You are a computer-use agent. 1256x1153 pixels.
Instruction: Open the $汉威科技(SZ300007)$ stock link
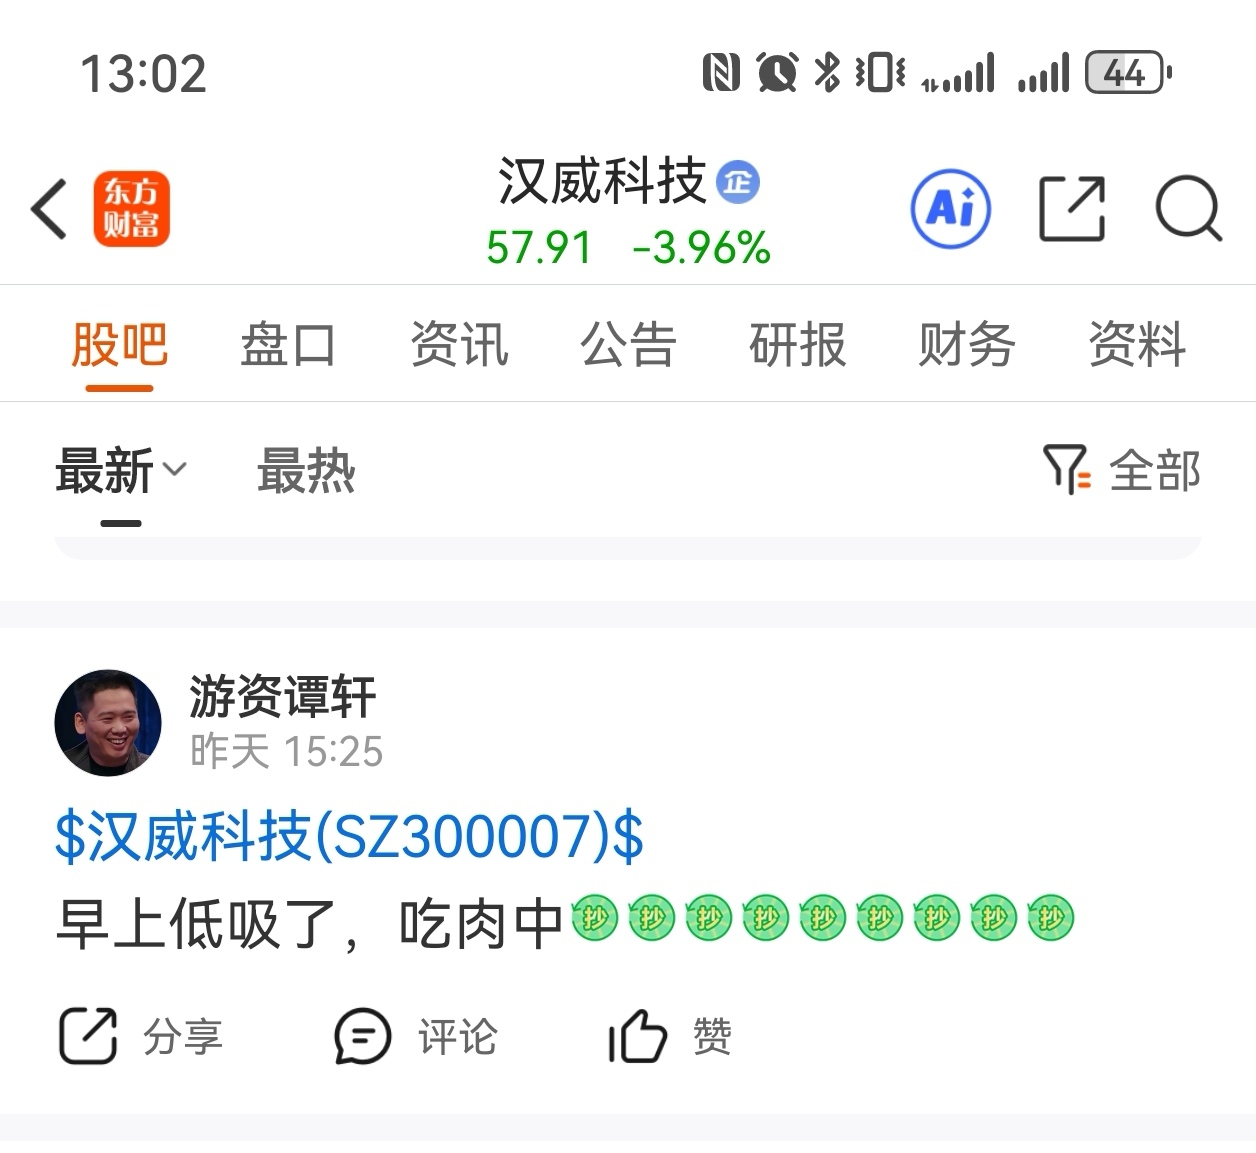(x=349, y=836)
